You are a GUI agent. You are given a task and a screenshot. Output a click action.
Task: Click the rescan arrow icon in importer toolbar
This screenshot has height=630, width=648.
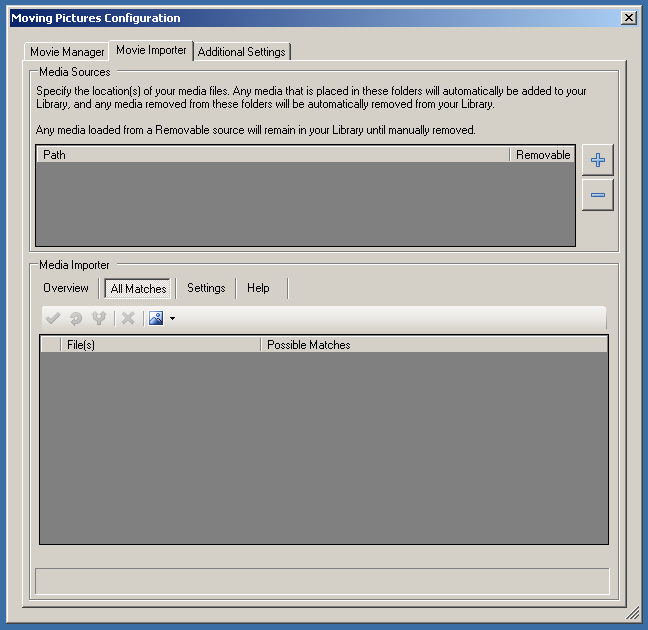[76, 319]
